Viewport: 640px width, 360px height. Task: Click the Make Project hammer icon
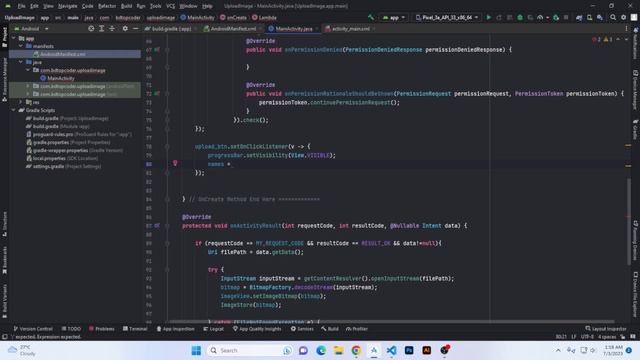pos(371,18)
